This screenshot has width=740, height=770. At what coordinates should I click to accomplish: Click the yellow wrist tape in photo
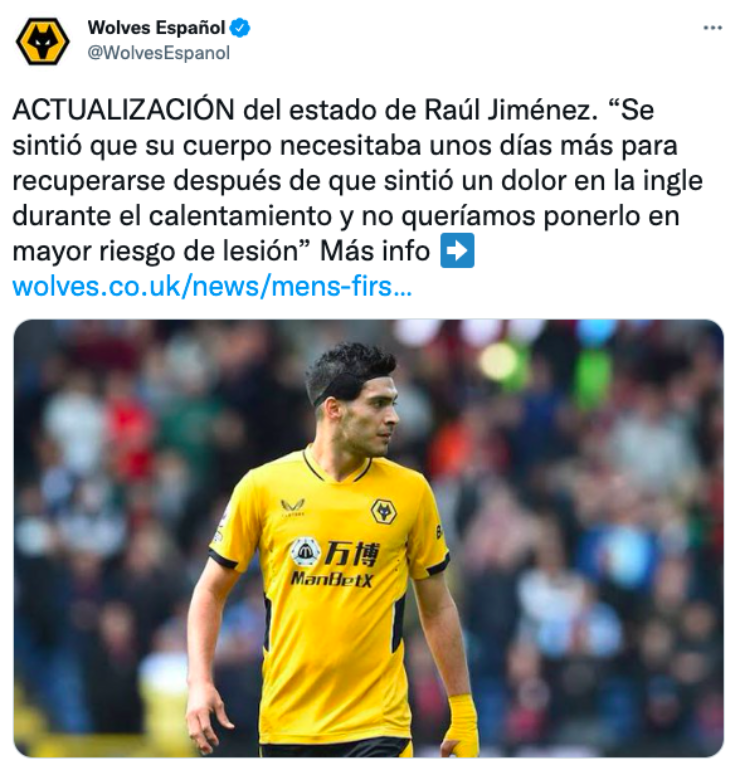[462, 722]
